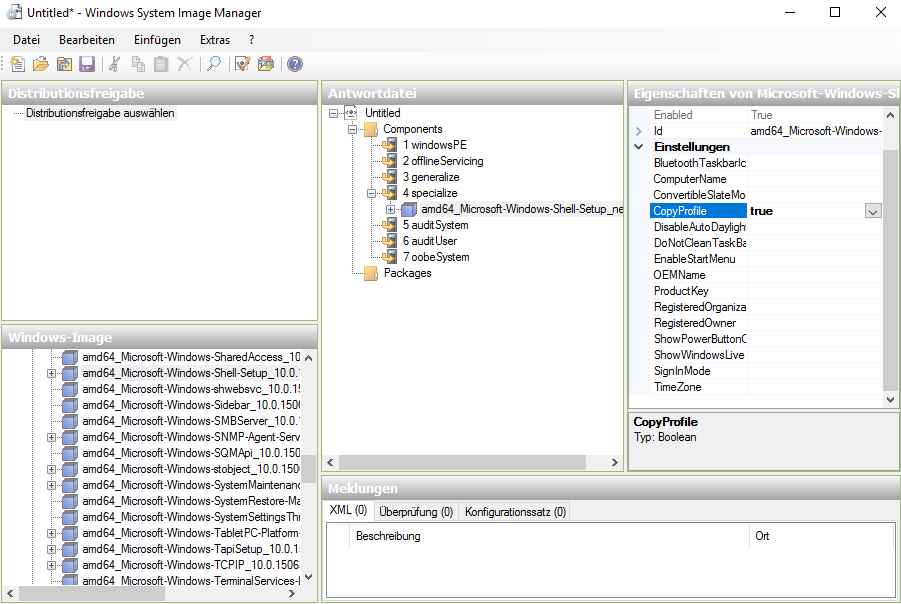Open the Extras menu
The height and width of the screenshot is (604, 901).
[215, 40]
